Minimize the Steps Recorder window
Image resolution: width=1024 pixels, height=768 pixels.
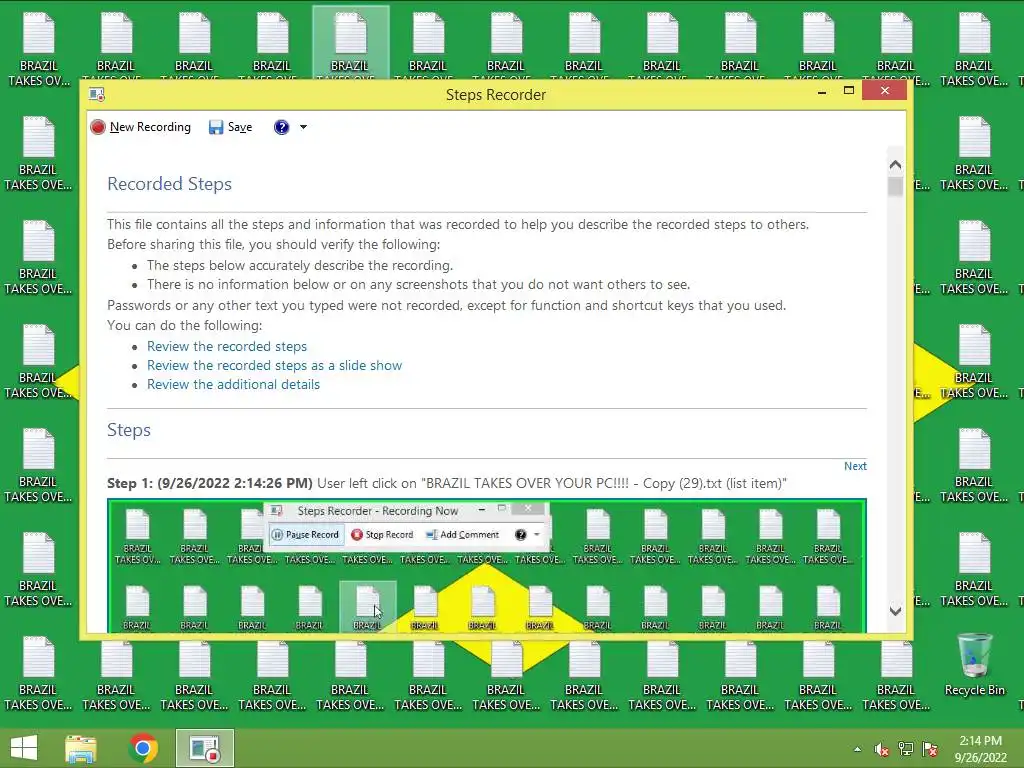822,92
